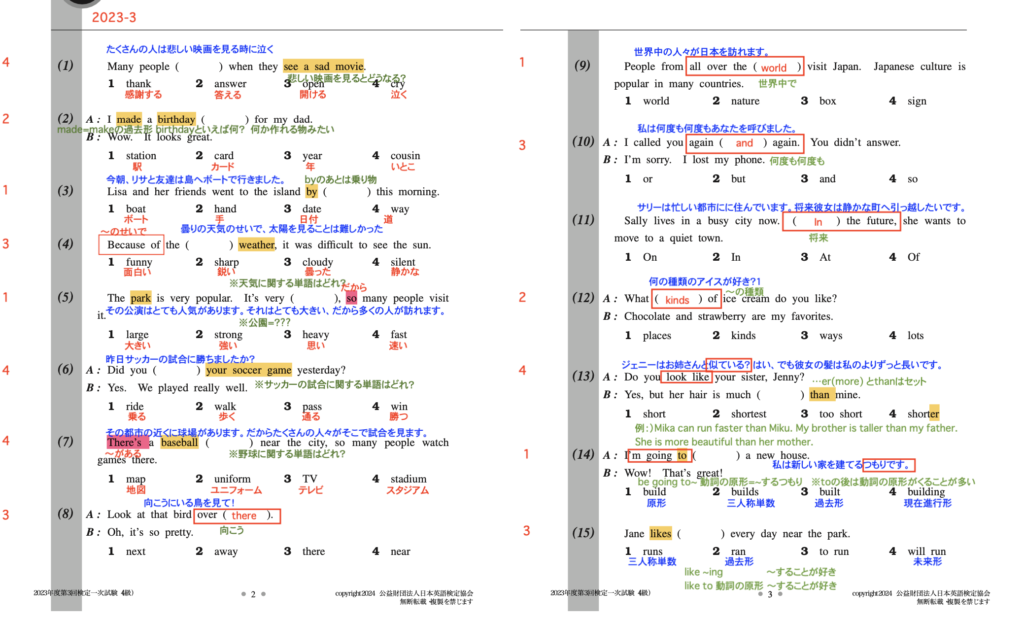
Task: Choose option 'cry' under question 1
Action: tap(398, 84)
